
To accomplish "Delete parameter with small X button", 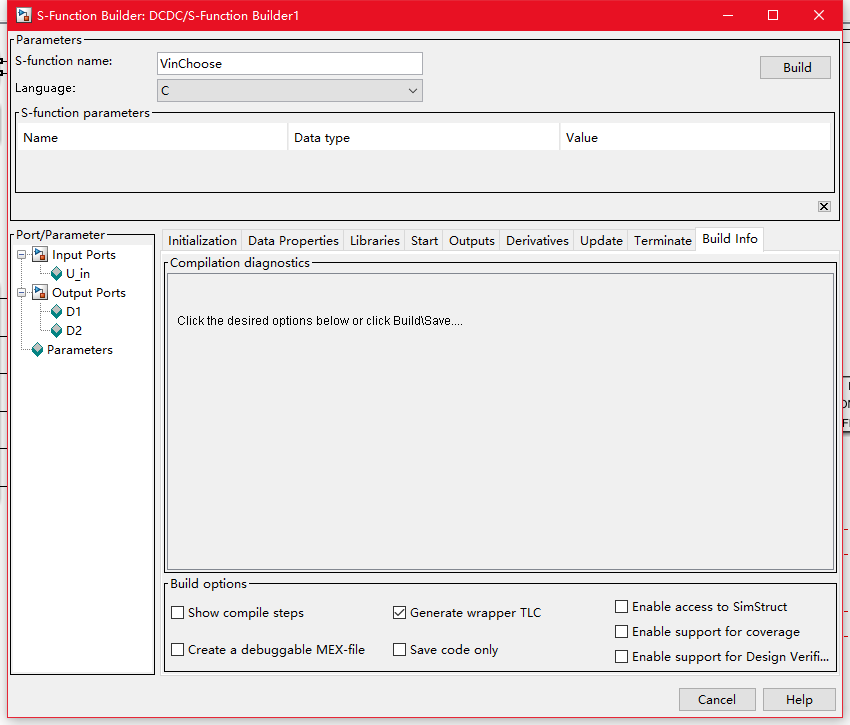I will pos(824,207).
